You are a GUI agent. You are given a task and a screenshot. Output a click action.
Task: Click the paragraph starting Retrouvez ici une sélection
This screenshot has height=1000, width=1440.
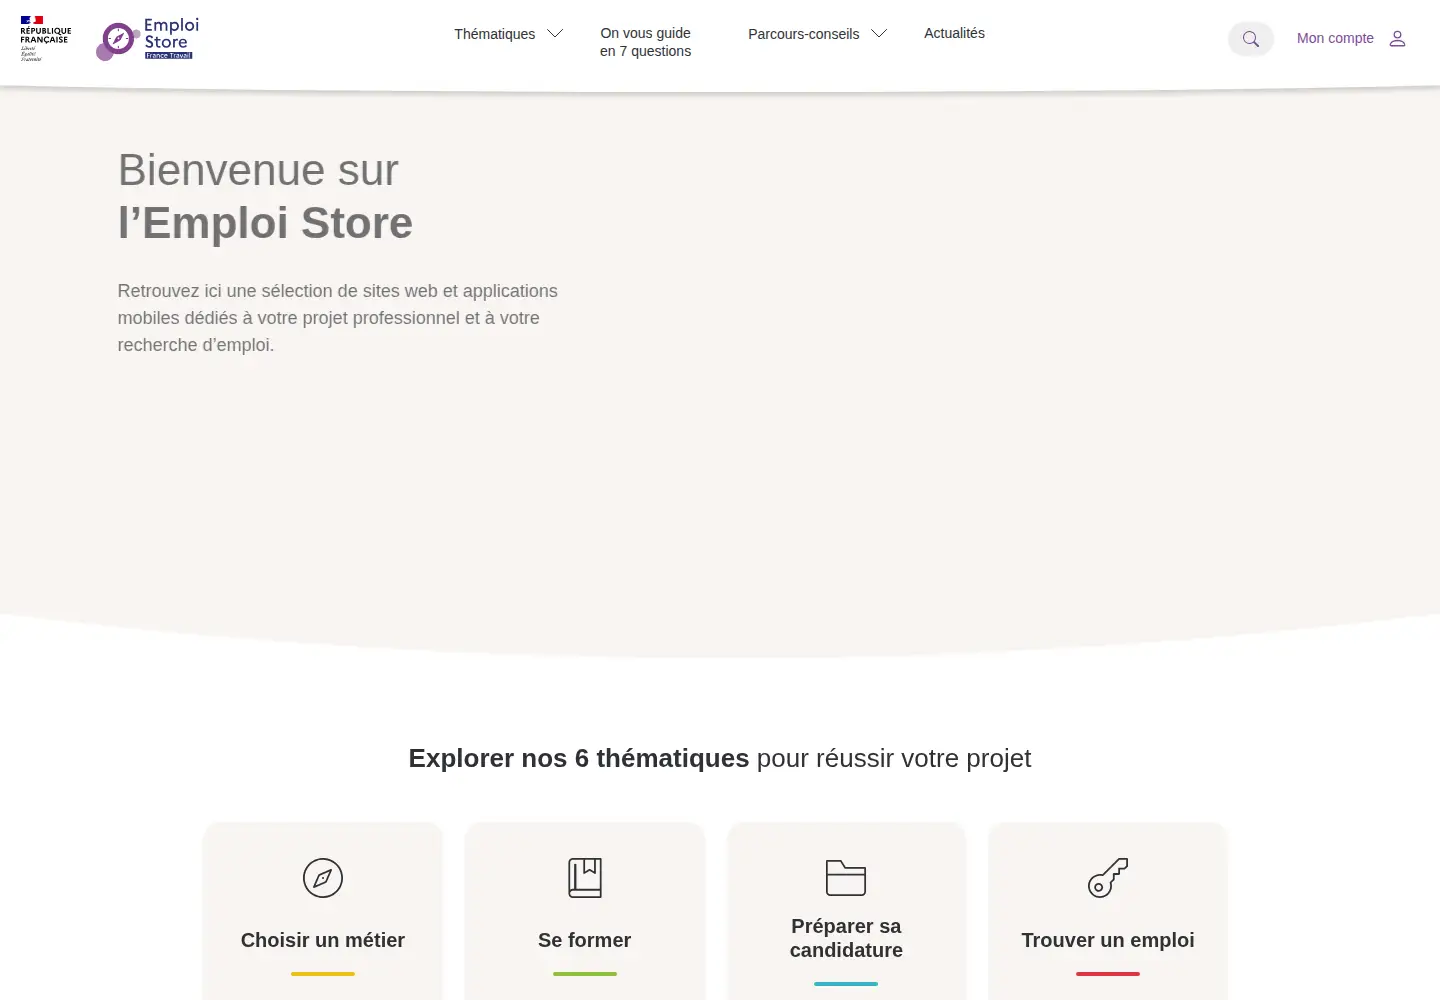(338, 318)
